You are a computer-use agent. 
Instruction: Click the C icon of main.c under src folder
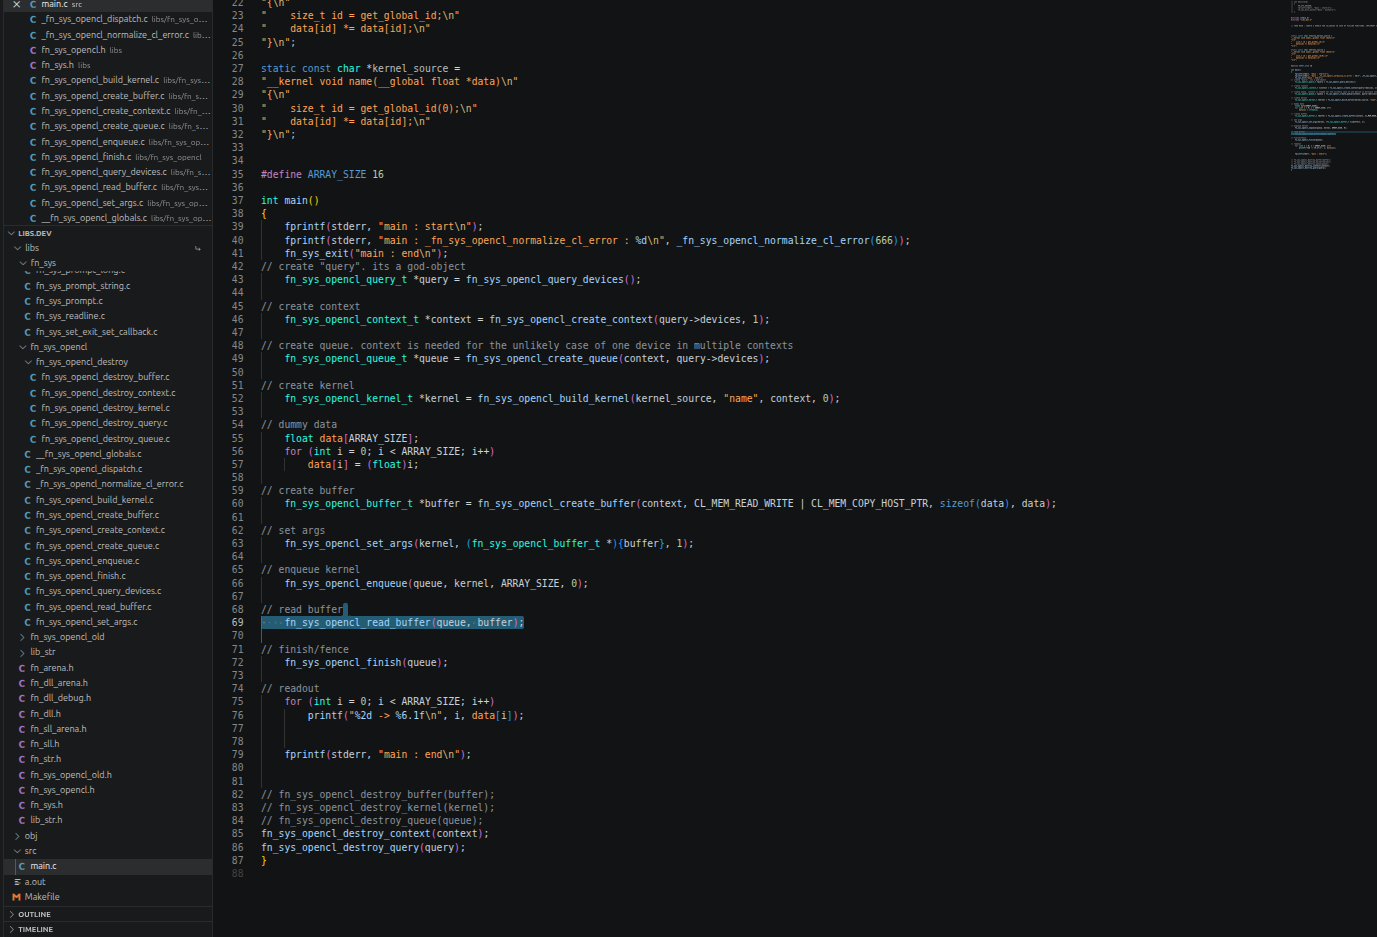pyautogui.click(x=22, y=866)
